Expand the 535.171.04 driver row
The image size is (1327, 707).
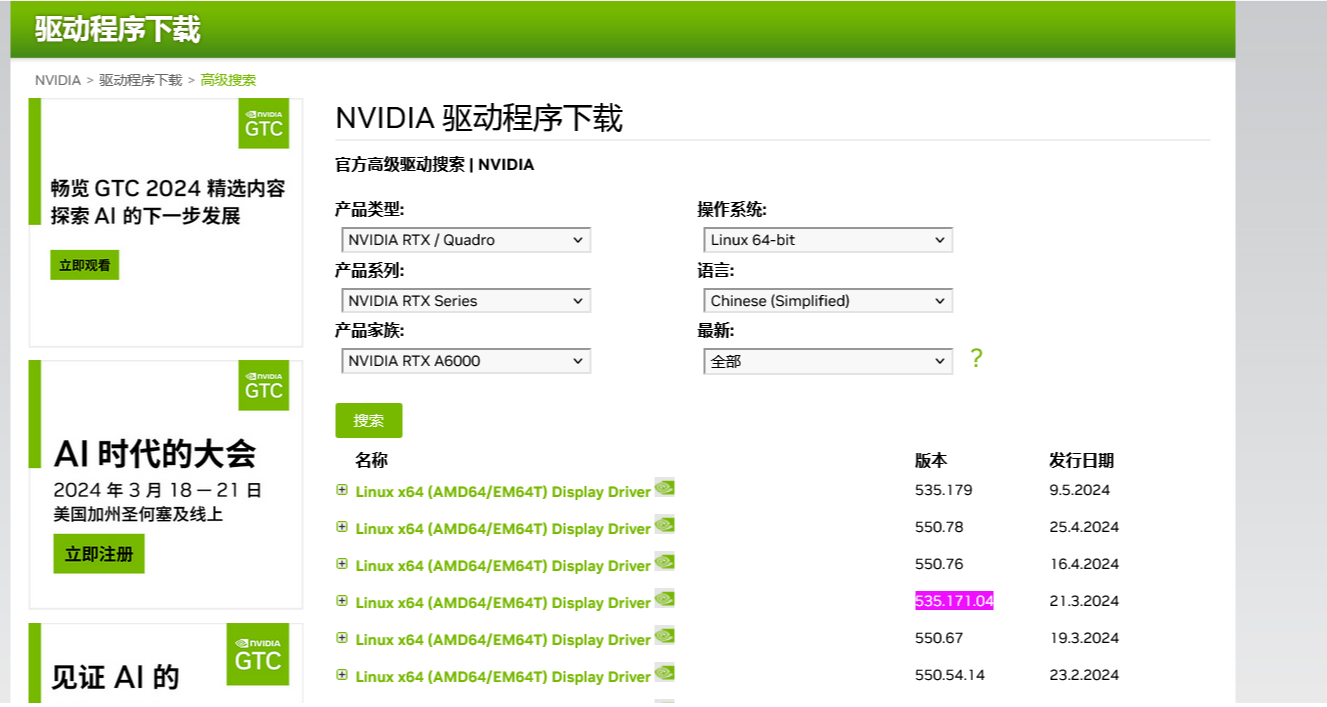[342, 601]
